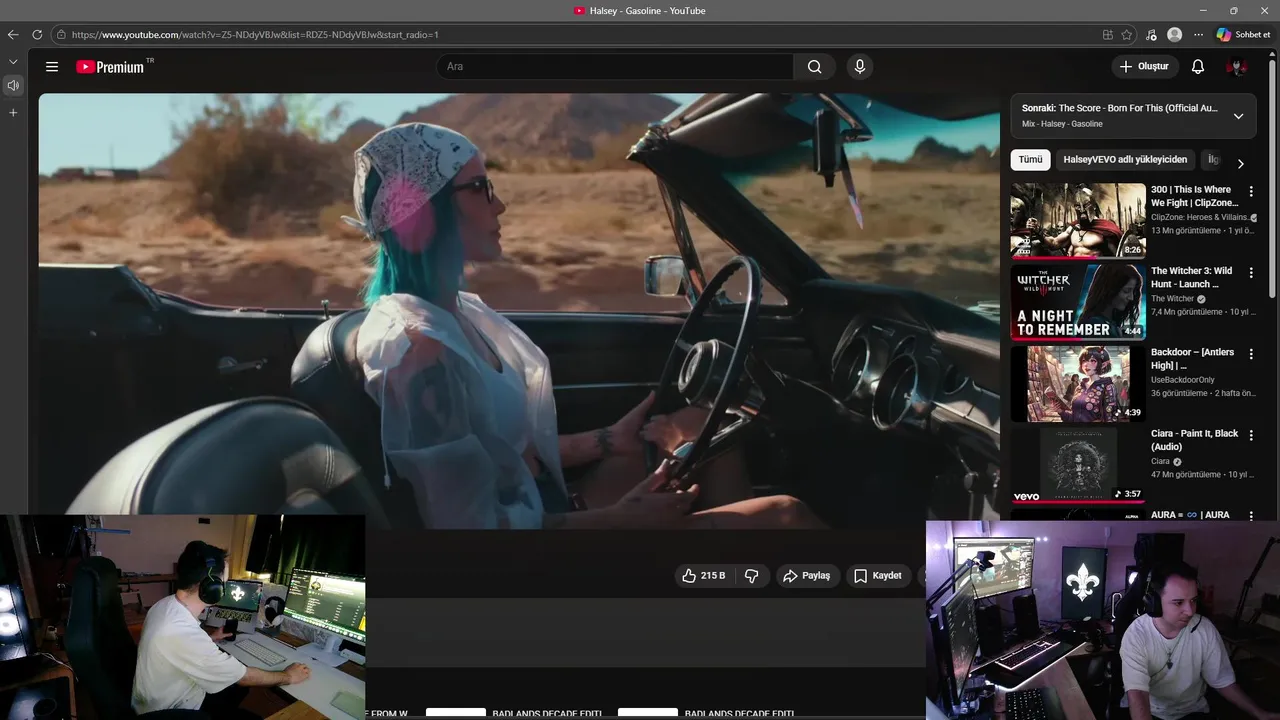Visit The Witcher channel name
1280x720 pixels.
tap(1172, 299)
